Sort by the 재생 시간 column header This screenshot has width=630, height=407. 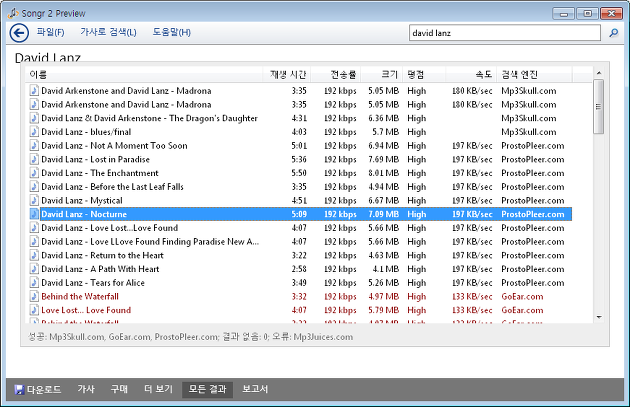click(287, 74)
